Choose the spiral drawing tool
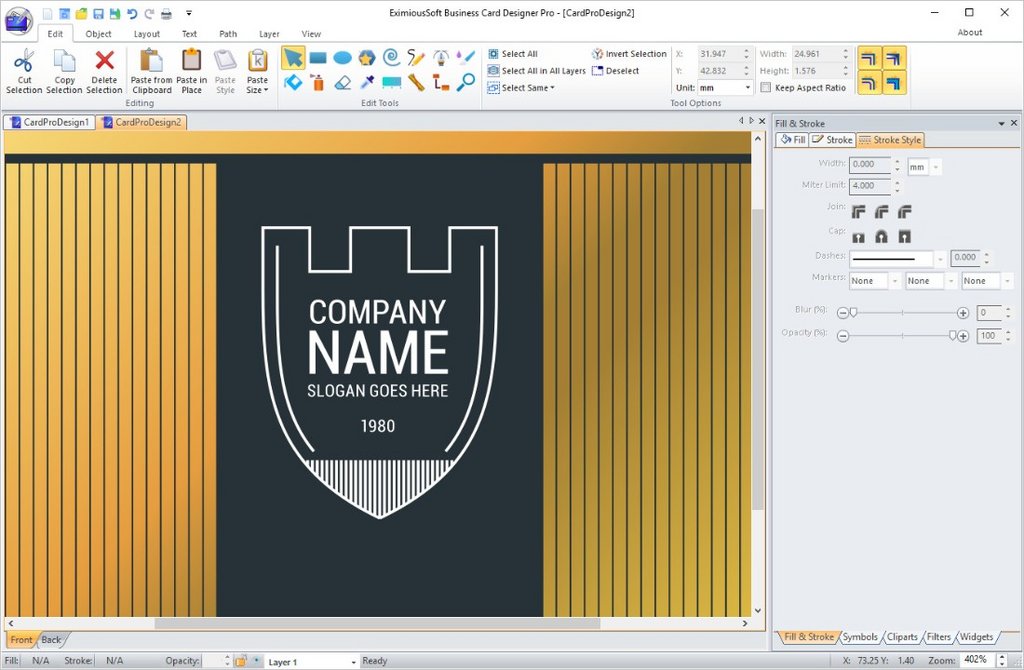This screenshot has height=670, width=1024. pos(392,57)
